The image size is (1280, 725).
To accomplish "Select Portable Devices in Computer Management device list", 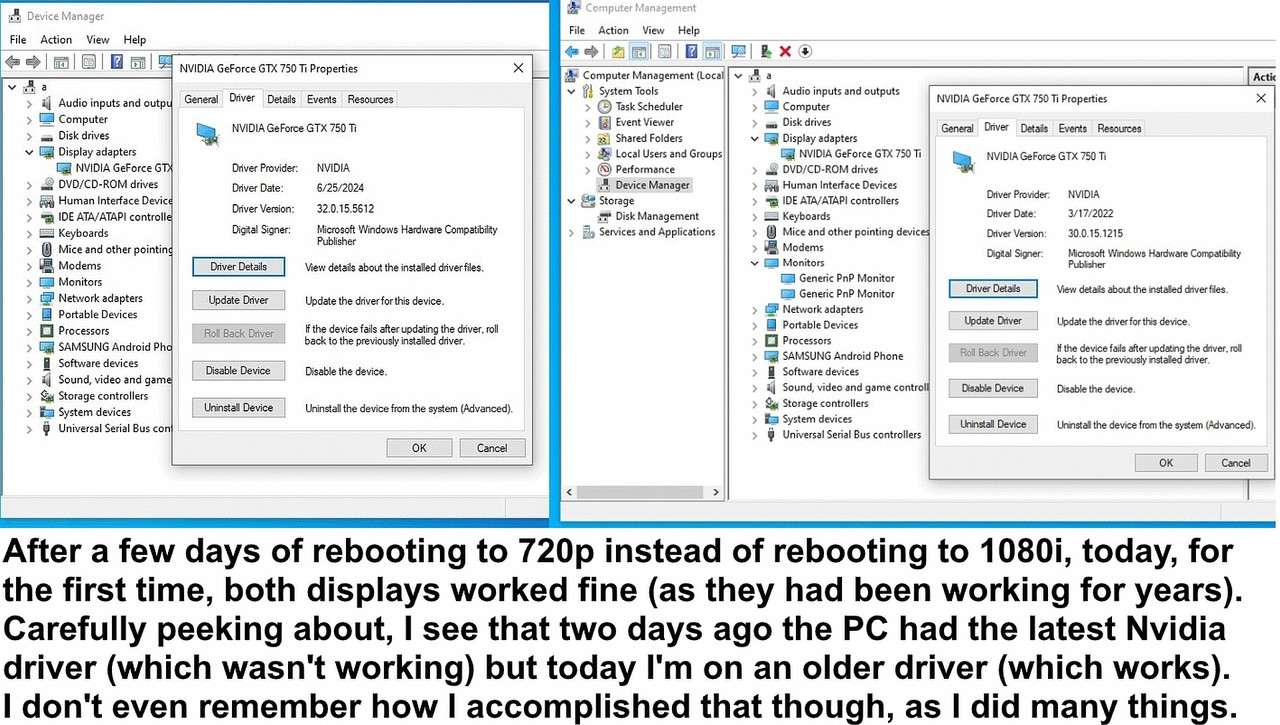I will pyautogui.click(x=820, y=325).
